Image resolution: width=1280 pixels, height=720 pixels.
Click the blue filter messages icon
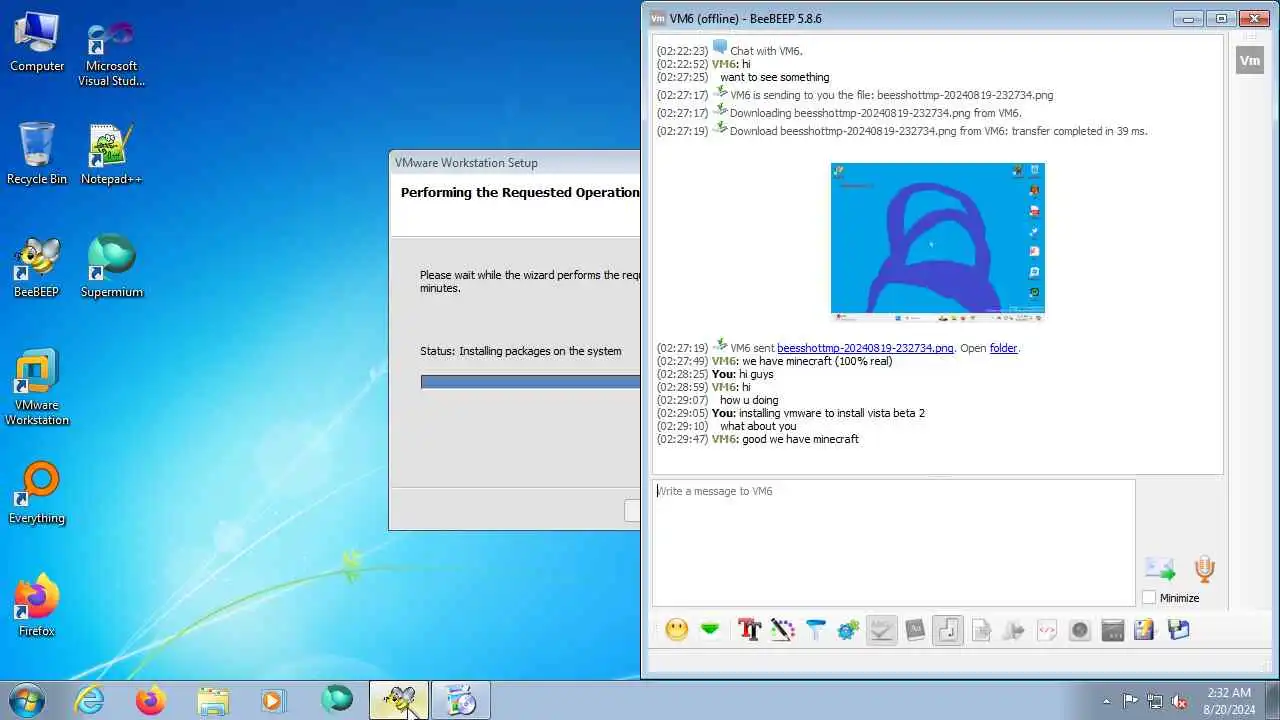tap(815, 630)
